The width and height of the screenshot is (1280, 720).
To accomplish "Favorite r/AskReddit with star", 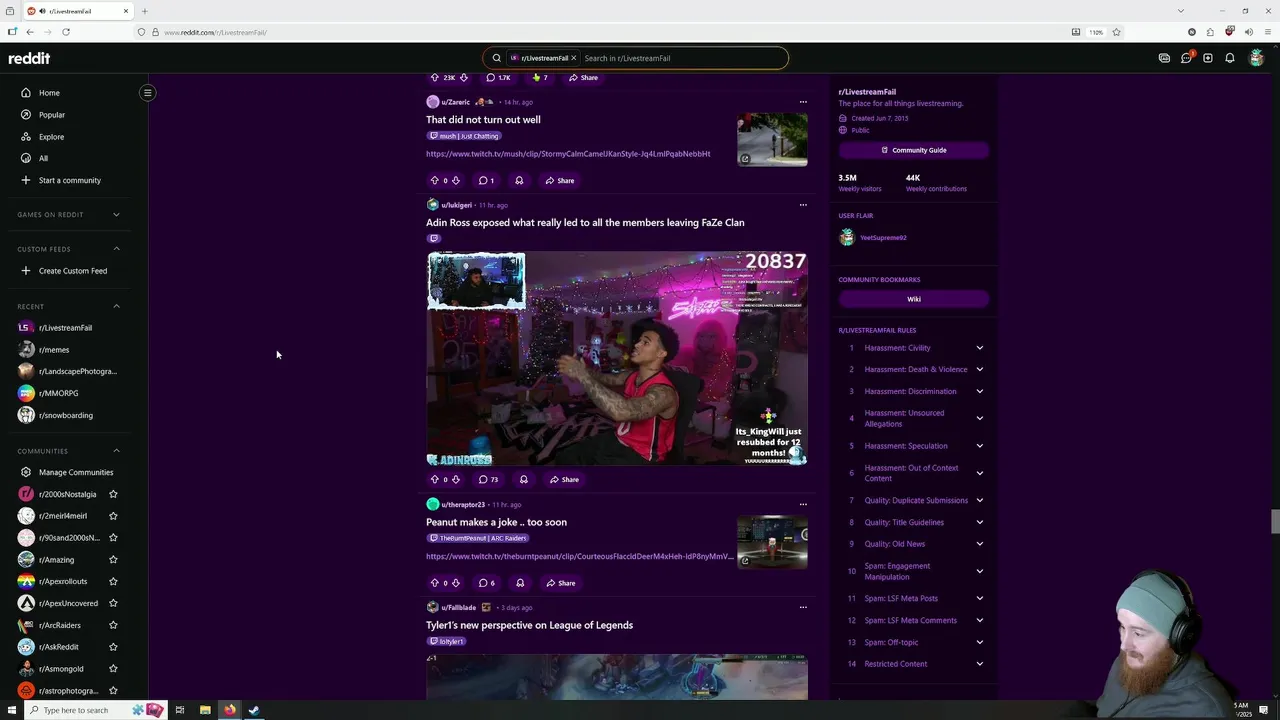I will 113,647.
